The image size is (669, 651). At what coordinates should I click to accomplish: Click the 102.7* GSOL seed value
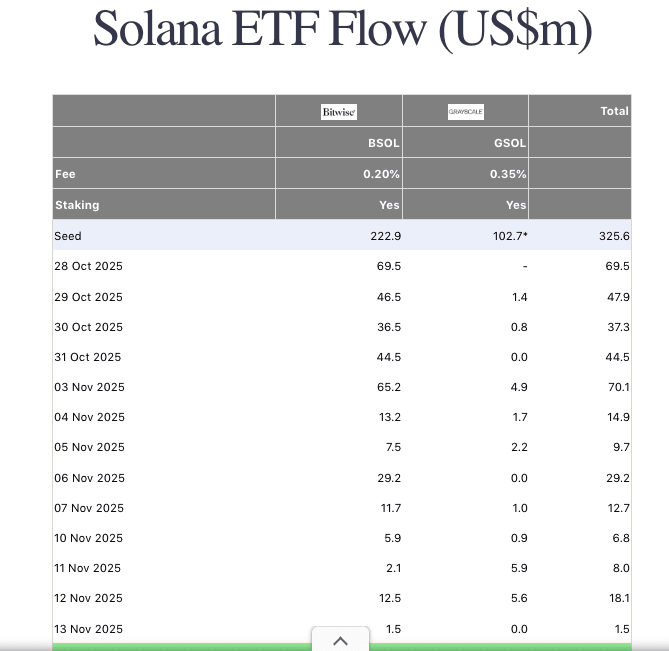tap(508, 236)
